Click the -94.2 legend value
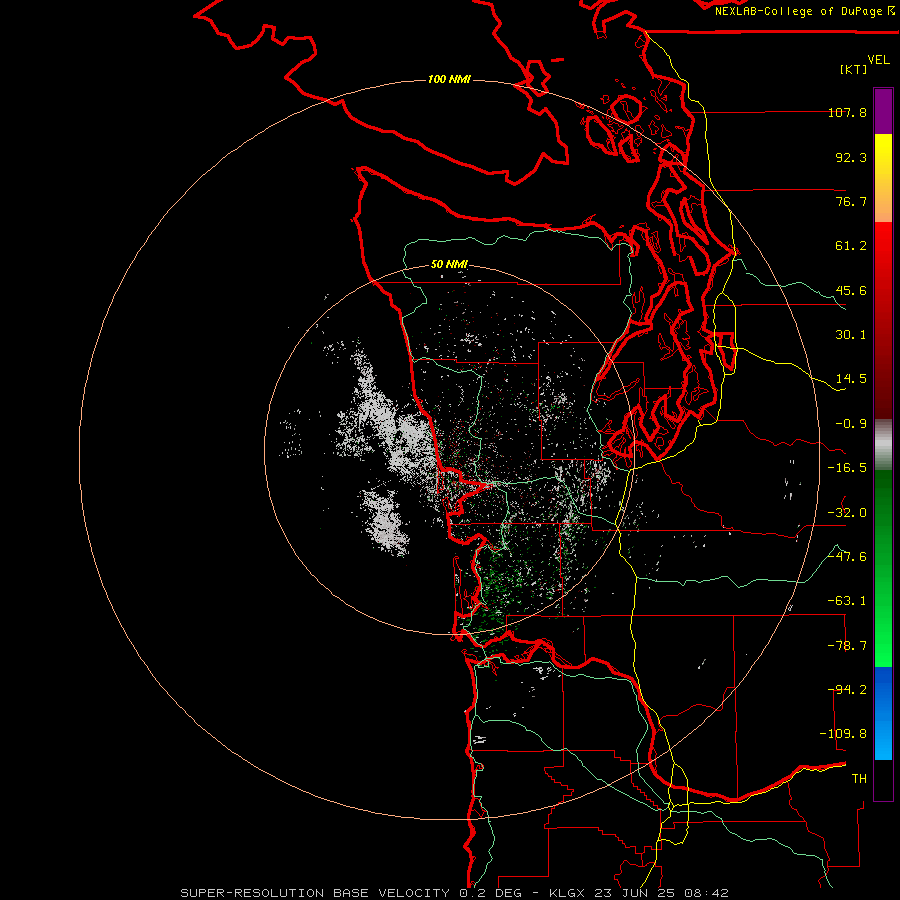900x900 pixels. pos(847,690)
